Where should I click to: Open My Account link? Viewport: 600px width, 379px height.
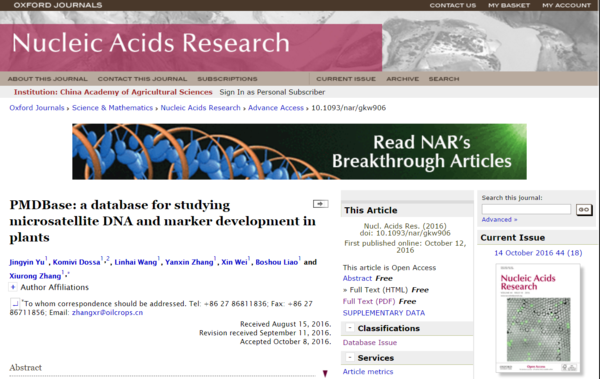click(x=566, y=5)
